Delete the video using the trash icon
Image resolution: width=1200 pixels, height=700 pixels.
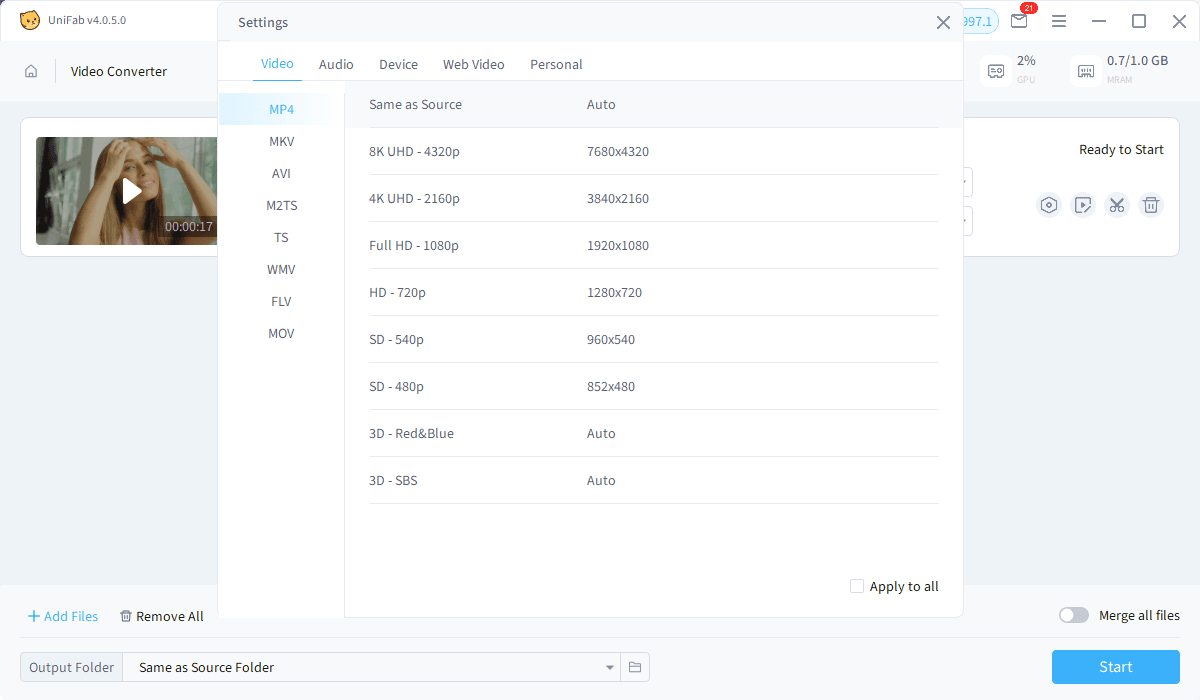[1151, 204]
